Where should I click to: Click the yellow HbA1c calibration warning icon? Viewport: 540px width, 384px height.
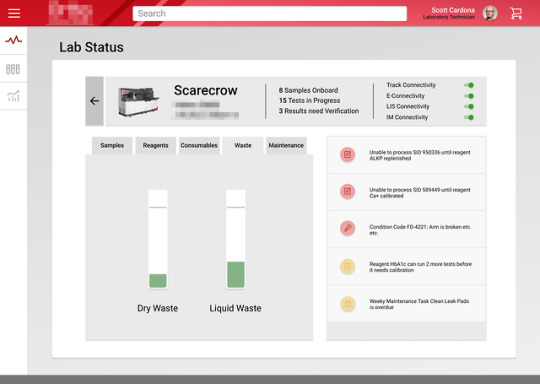tap(347, 266)
